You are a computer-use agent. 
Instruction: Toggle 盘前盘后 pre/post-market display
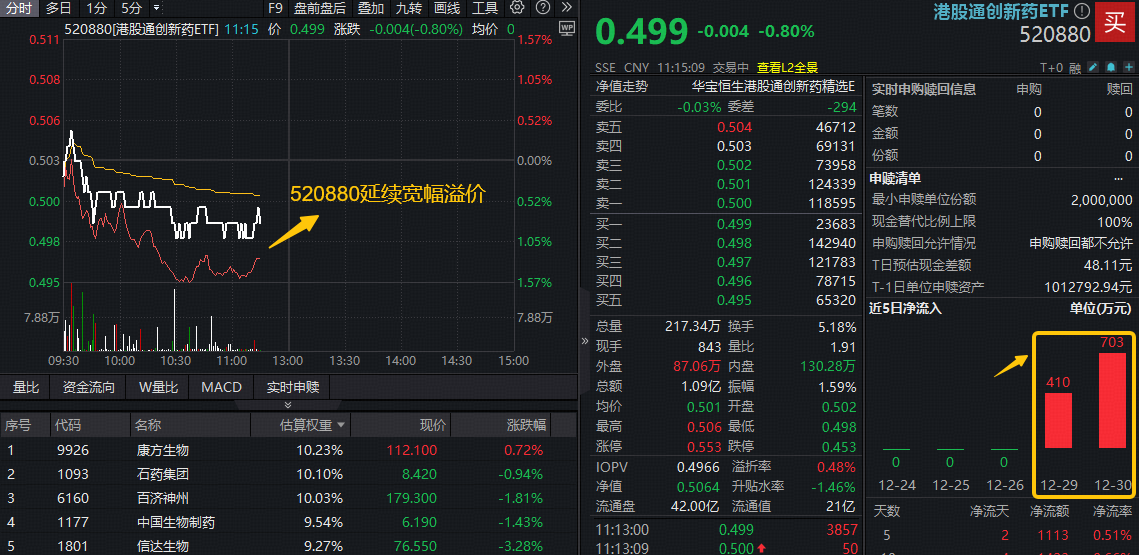point(320,8)
